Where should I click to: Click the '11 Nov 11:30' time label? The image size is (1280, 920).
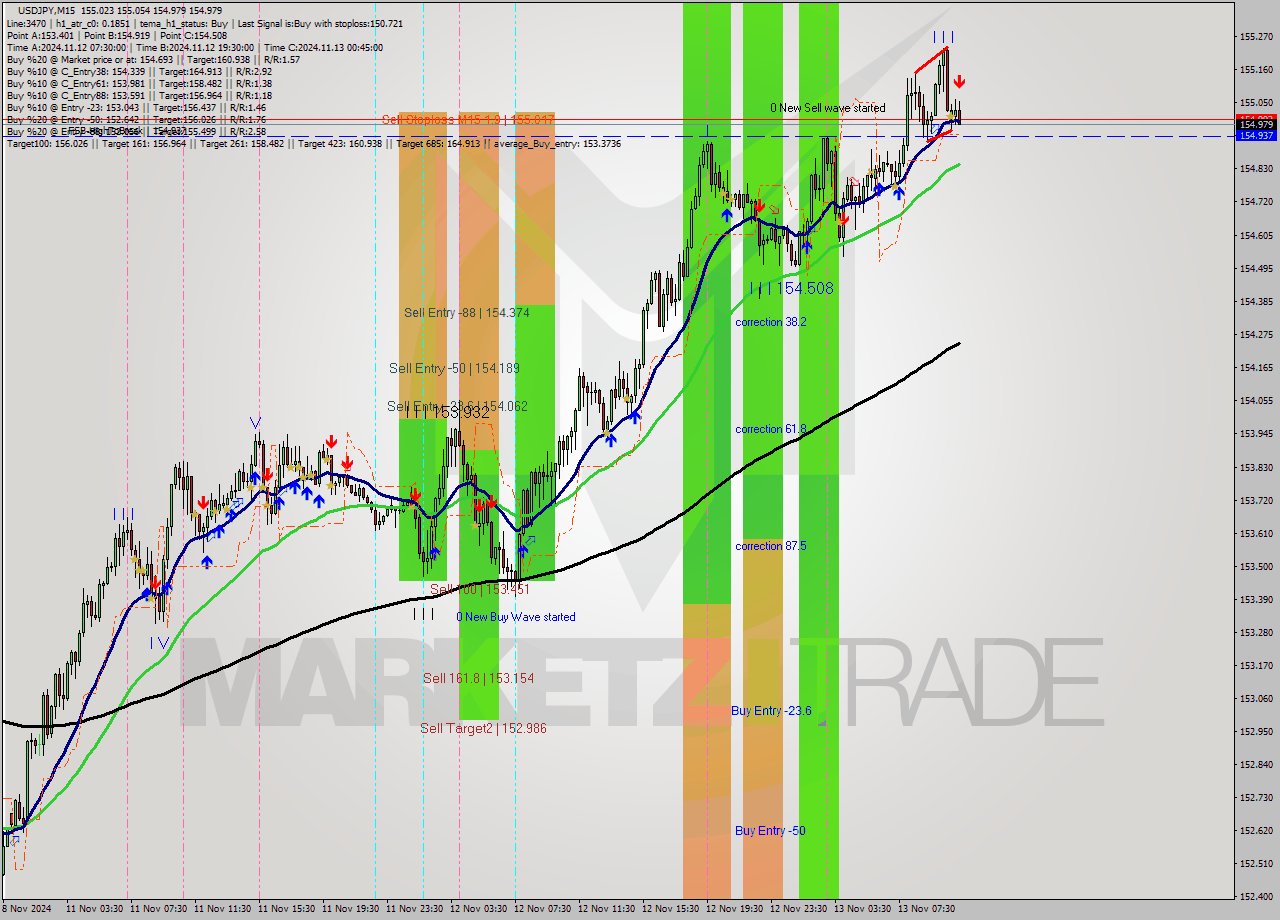(x=223, y=909)
